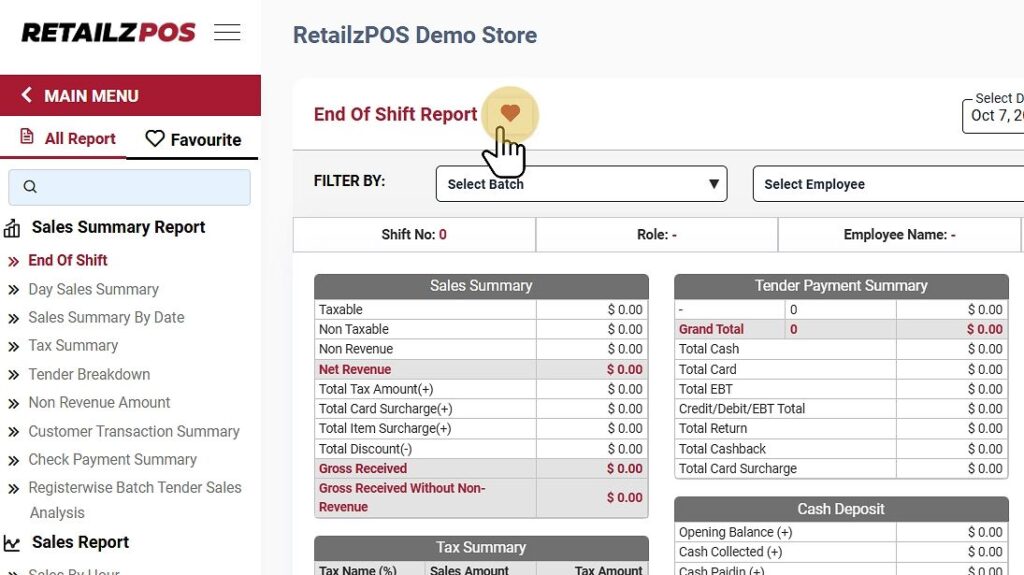Open Customer Transaction Summary report
Viewport: 1024px width, 575px height.
pyautogui.click(x=133, y=431)
